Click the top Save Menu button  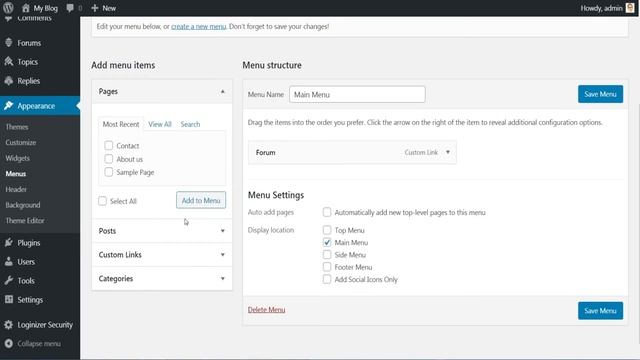[x=600, y=94]
